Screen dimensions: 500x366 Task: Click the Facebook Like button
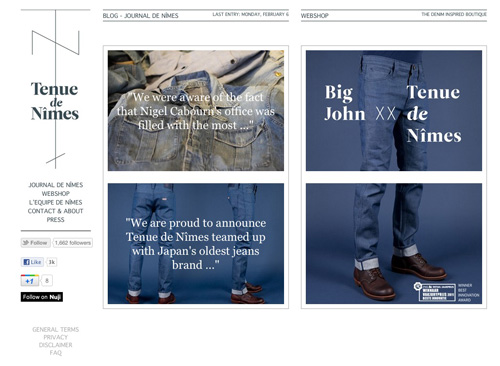click(x=32, y=262)
